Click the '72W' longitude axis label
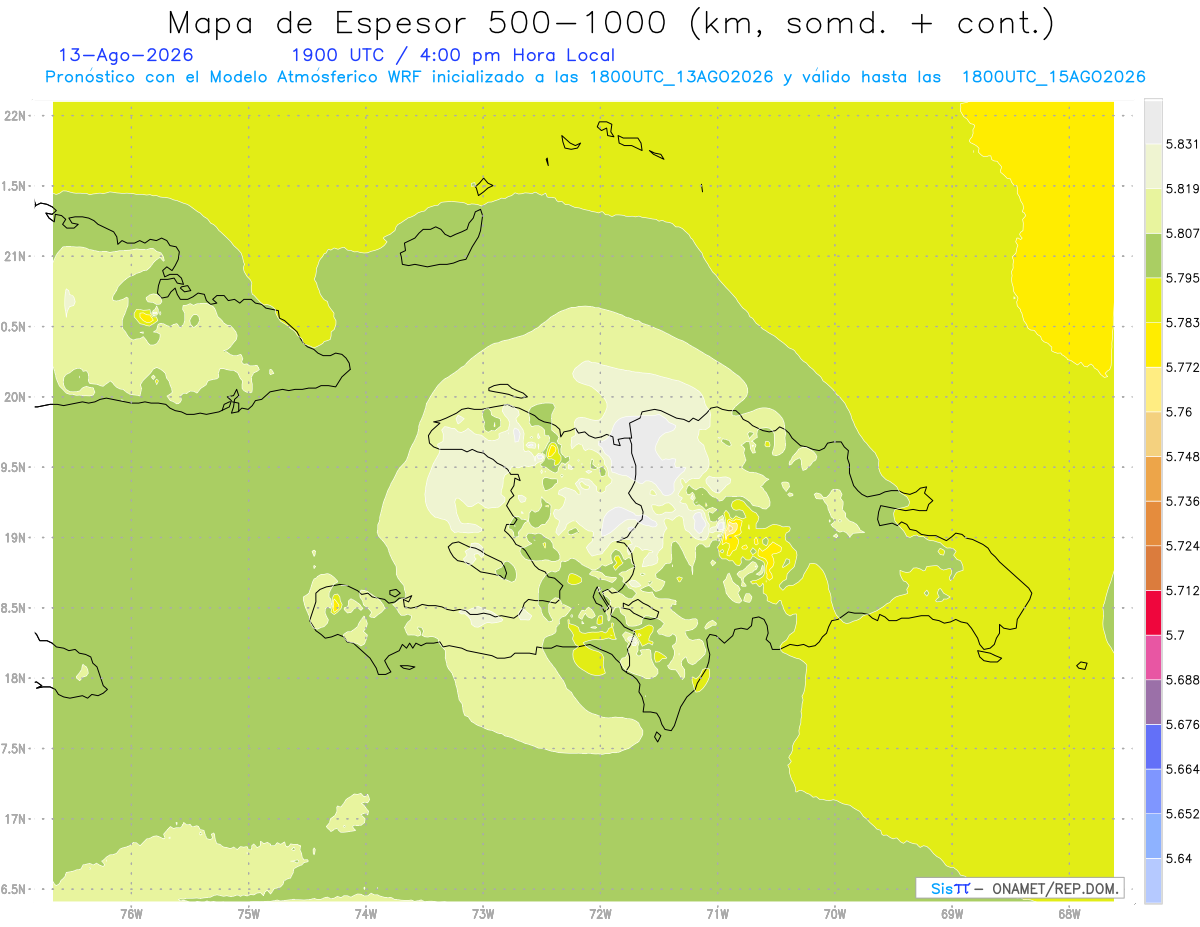This screenshot has height=927, width=1200. pos(600,914)
